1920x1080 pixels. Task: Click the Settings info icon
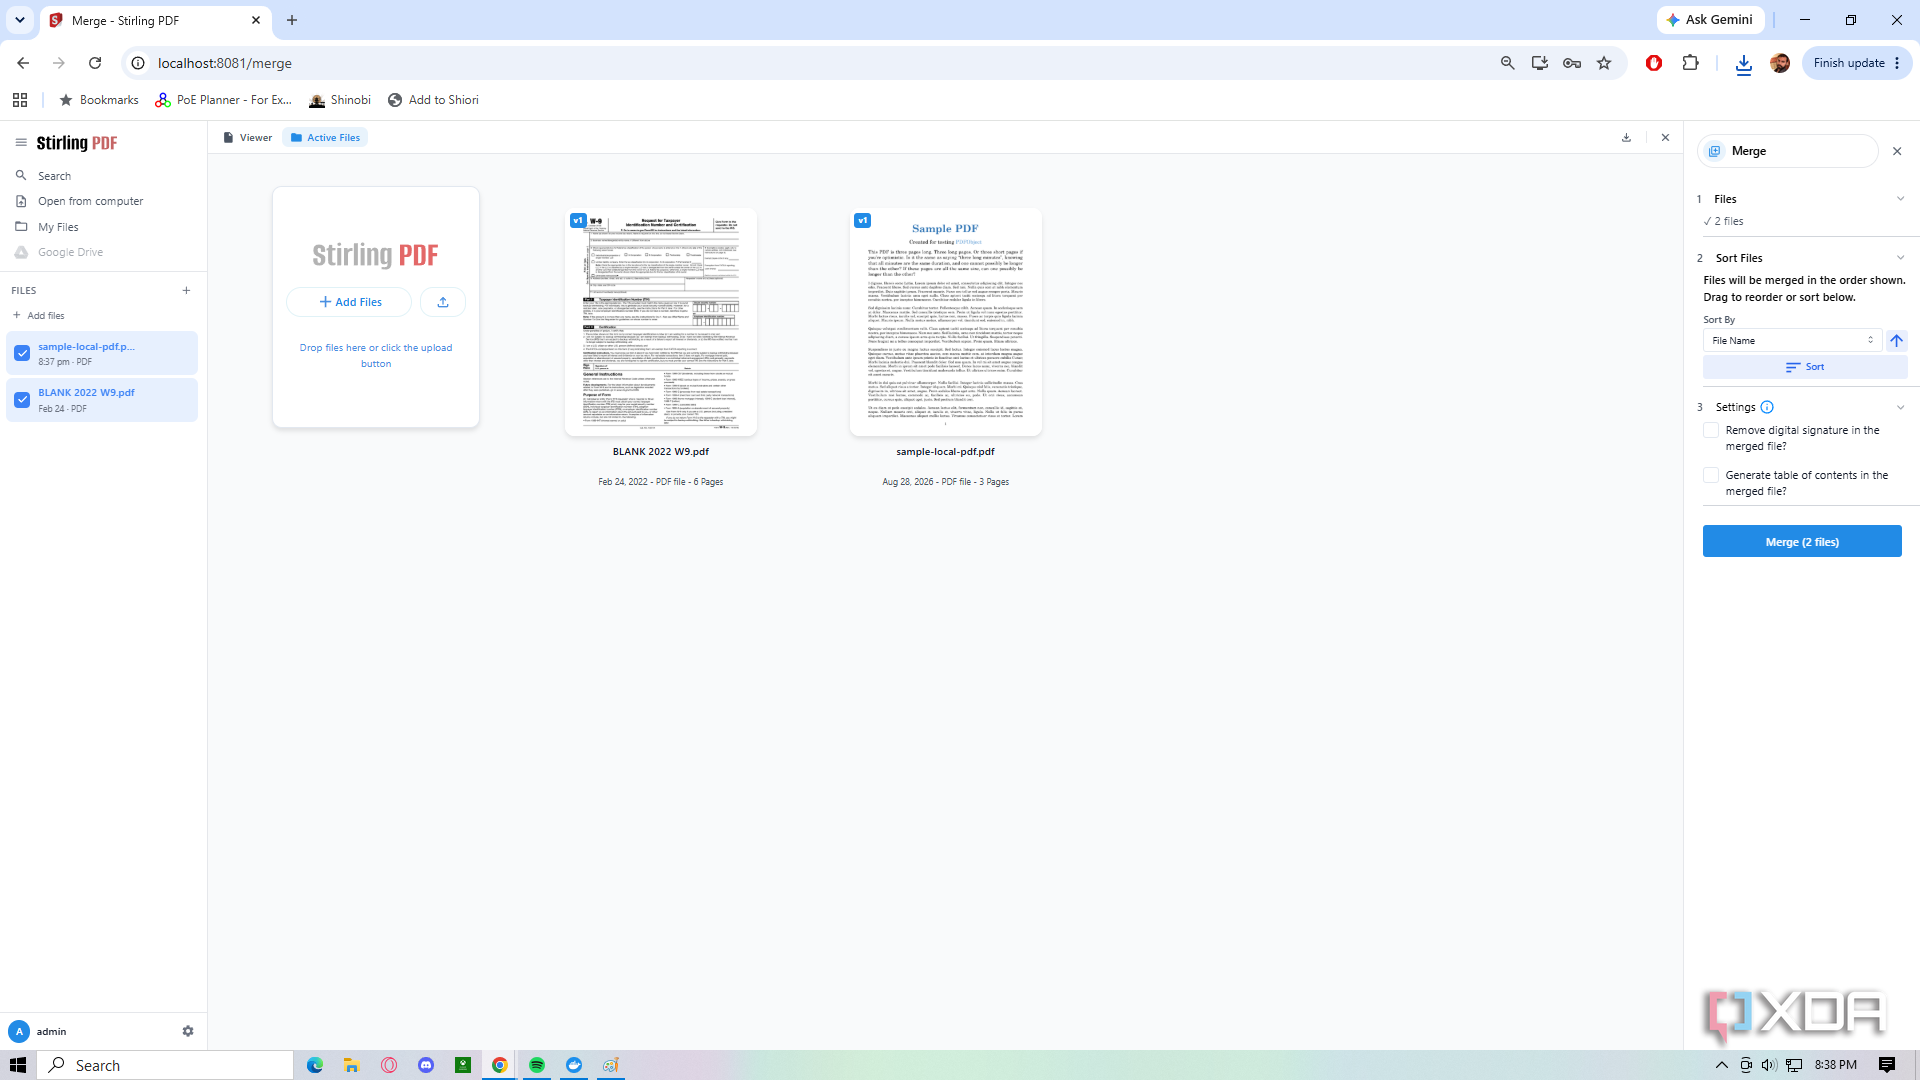pos(1767,407)
